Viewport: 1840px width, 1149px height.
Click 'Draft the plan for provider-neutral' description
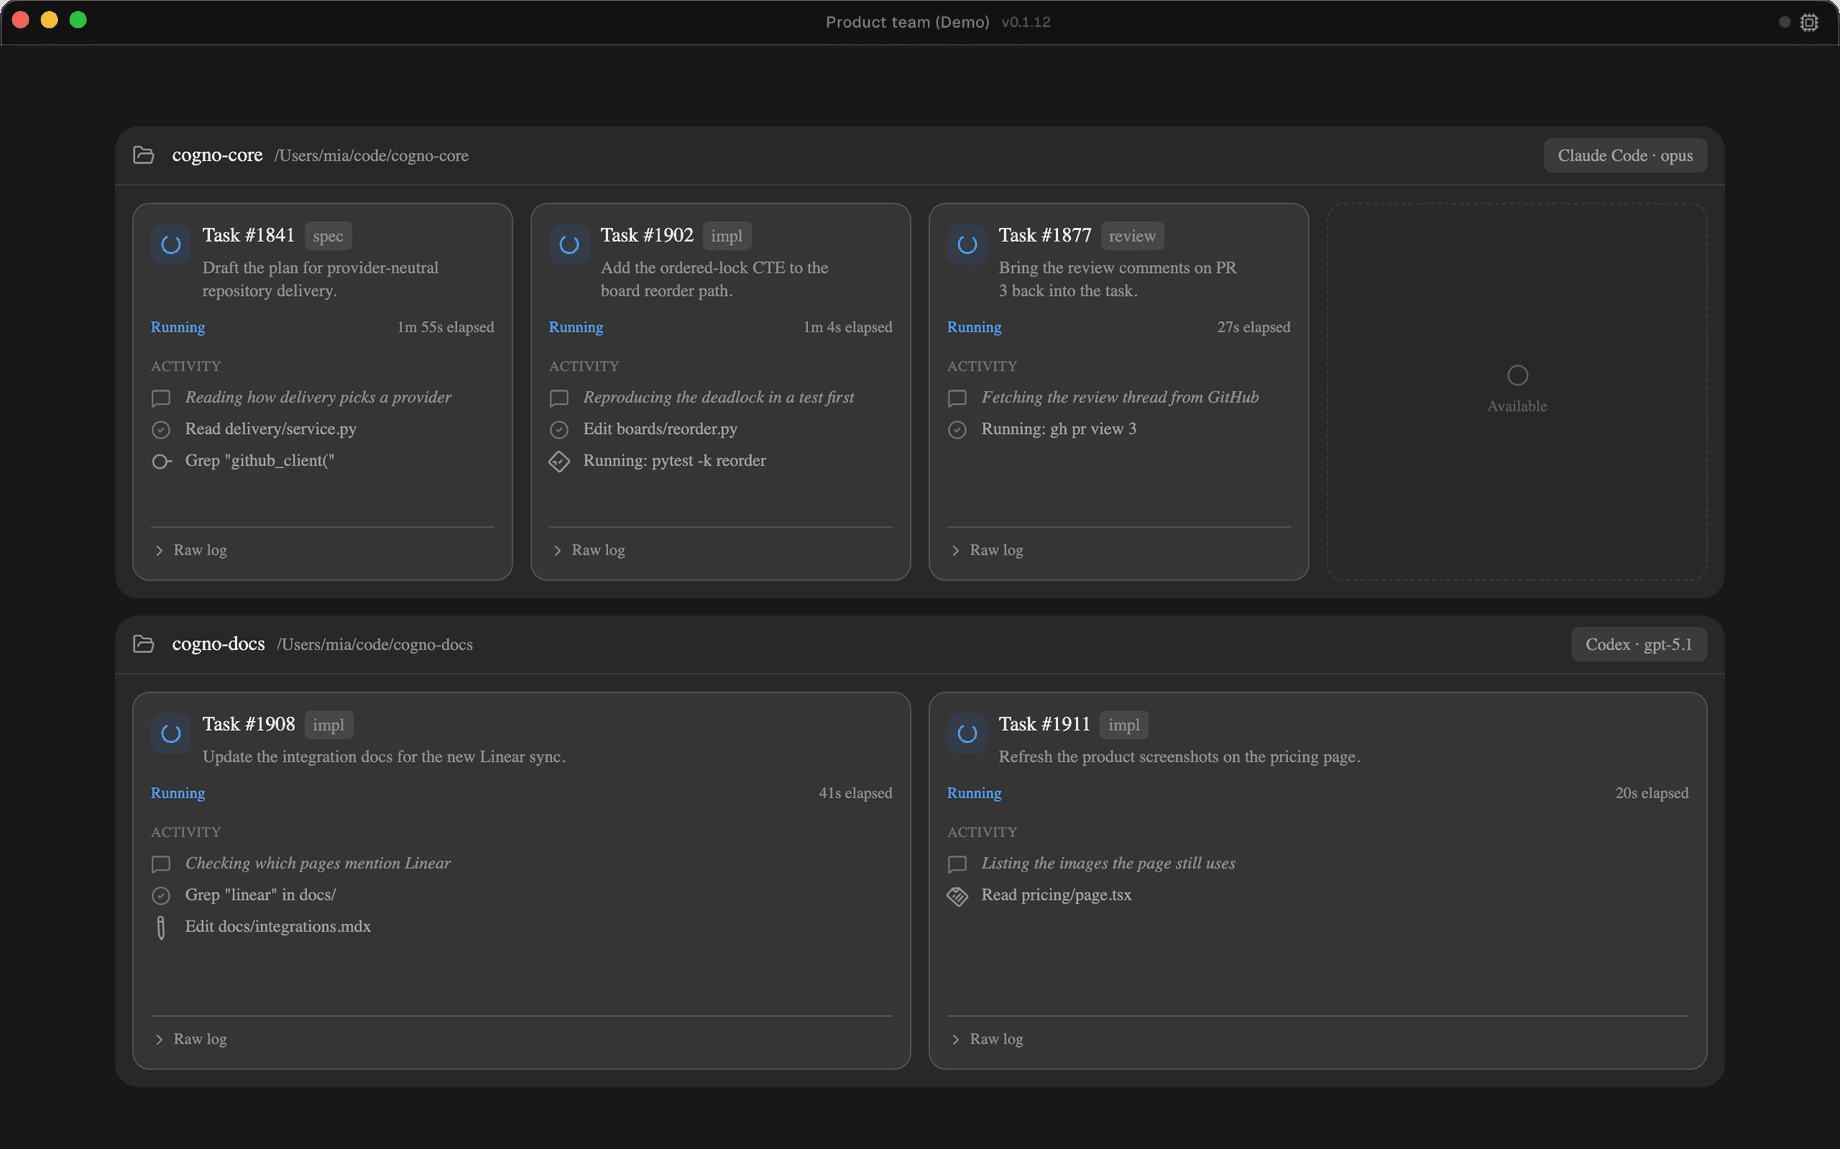point(321,279)
